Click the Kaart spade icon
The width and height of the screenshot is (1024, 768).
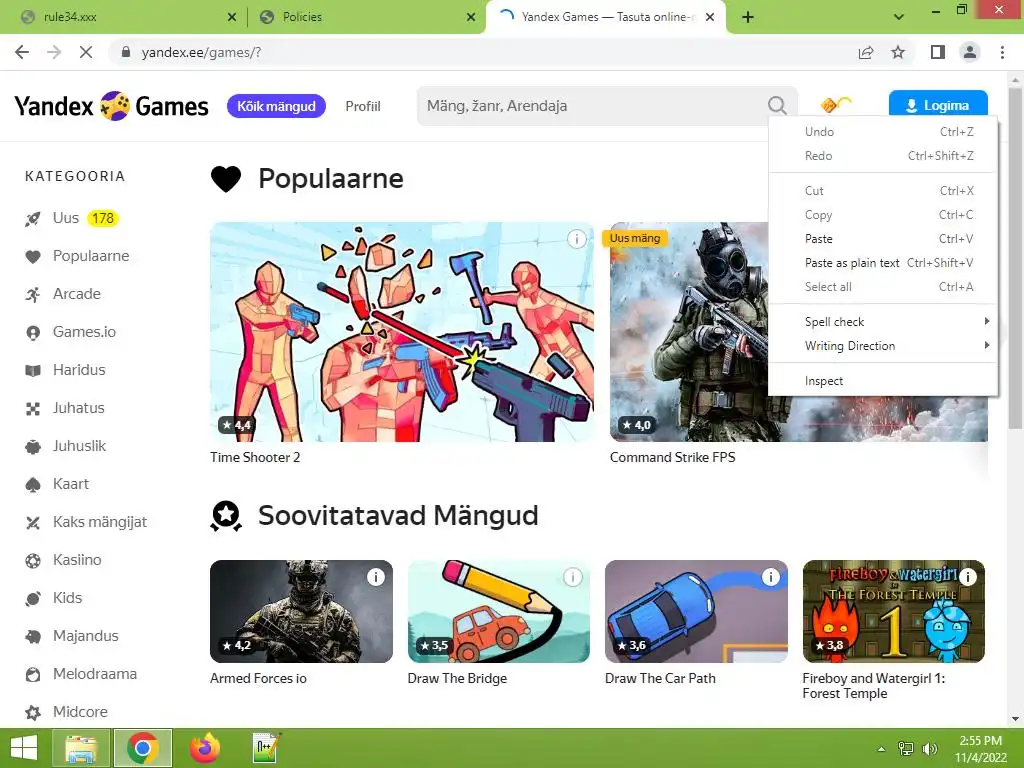click(x=33, y=485)
